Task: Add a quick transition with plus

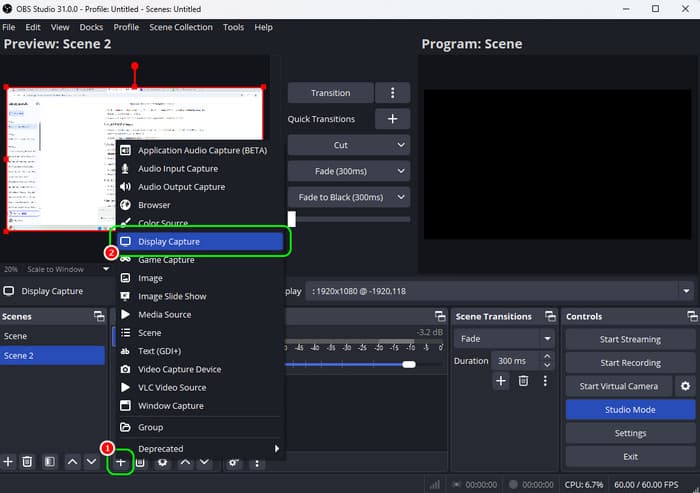Action: click(392, 119)
